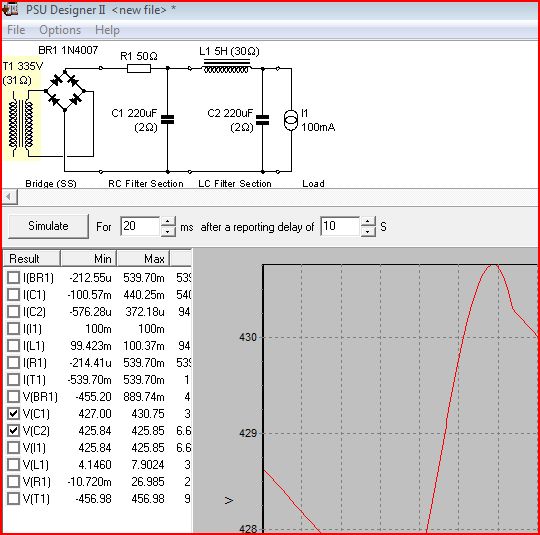The image size is (540, 535).
Task: Select the L1 5H inductor symbol
Action: click(226, 66)
